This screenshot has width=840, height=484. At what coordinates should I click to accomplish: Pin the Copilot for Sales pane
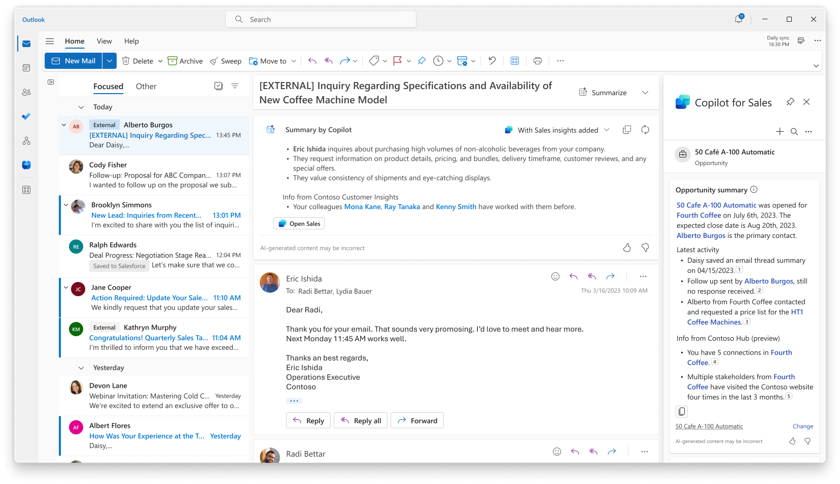tap(790, 102)
